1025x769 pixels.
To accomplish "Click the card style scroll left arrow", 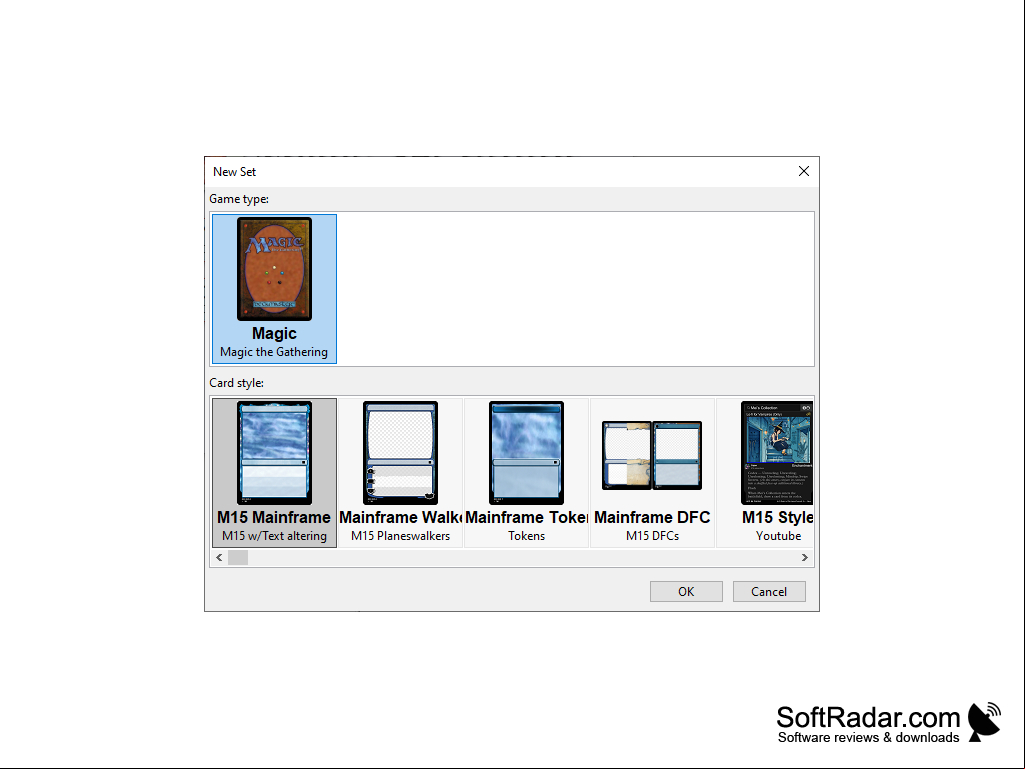I will pyautogui.click(x=219, y=558).
